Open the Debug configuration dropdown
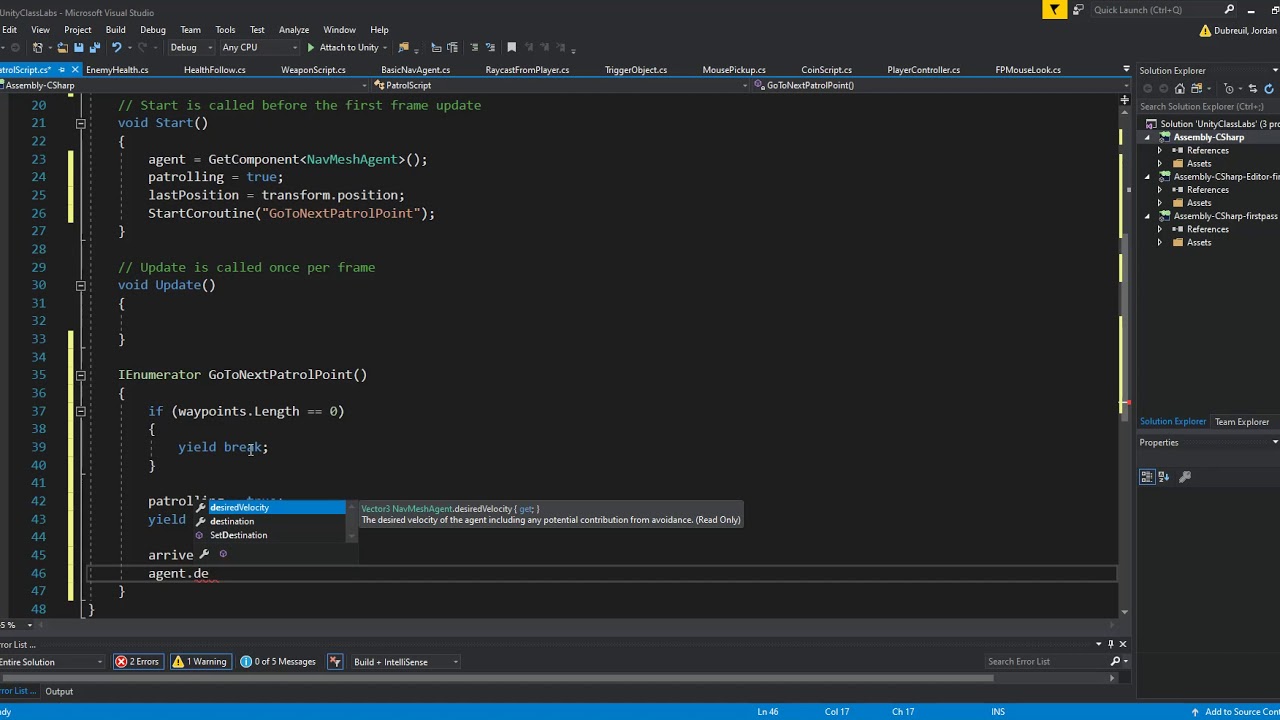Viewport: 1280px width, 720px height. click(x=190, y=47)
